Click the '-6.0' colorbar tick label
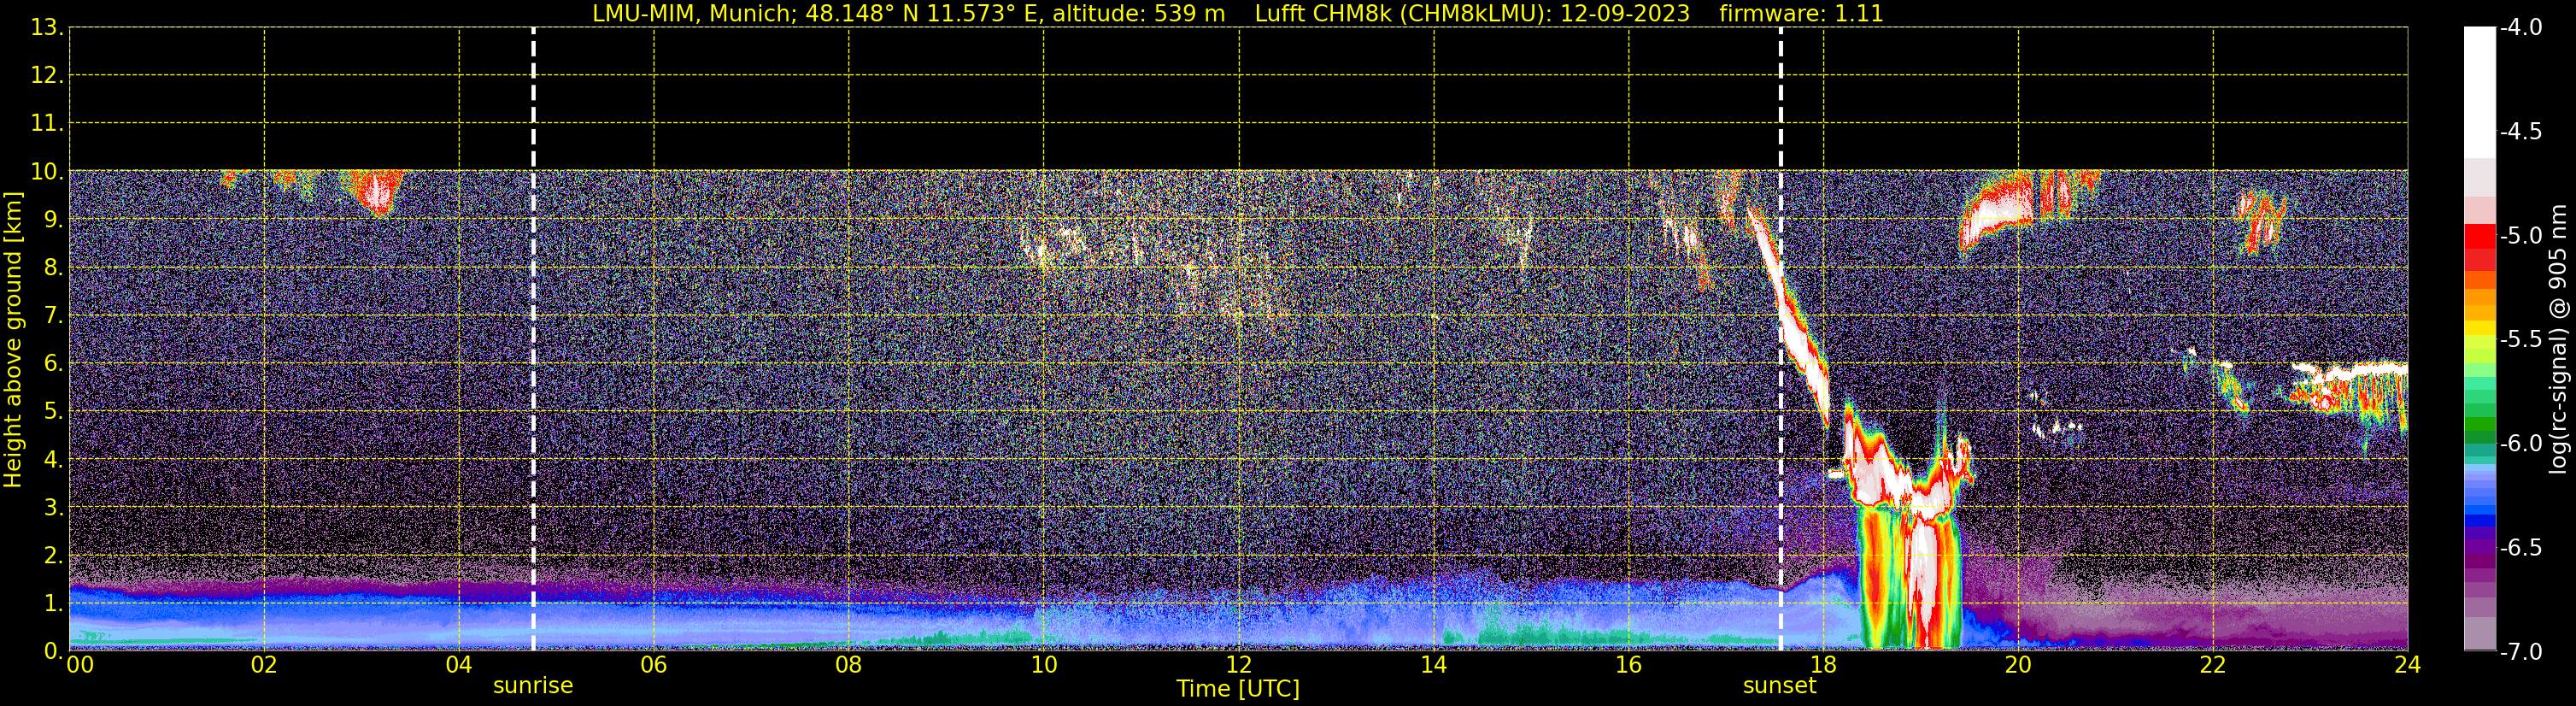Viewport: 2576px width, 706px height. point(2520,444)
